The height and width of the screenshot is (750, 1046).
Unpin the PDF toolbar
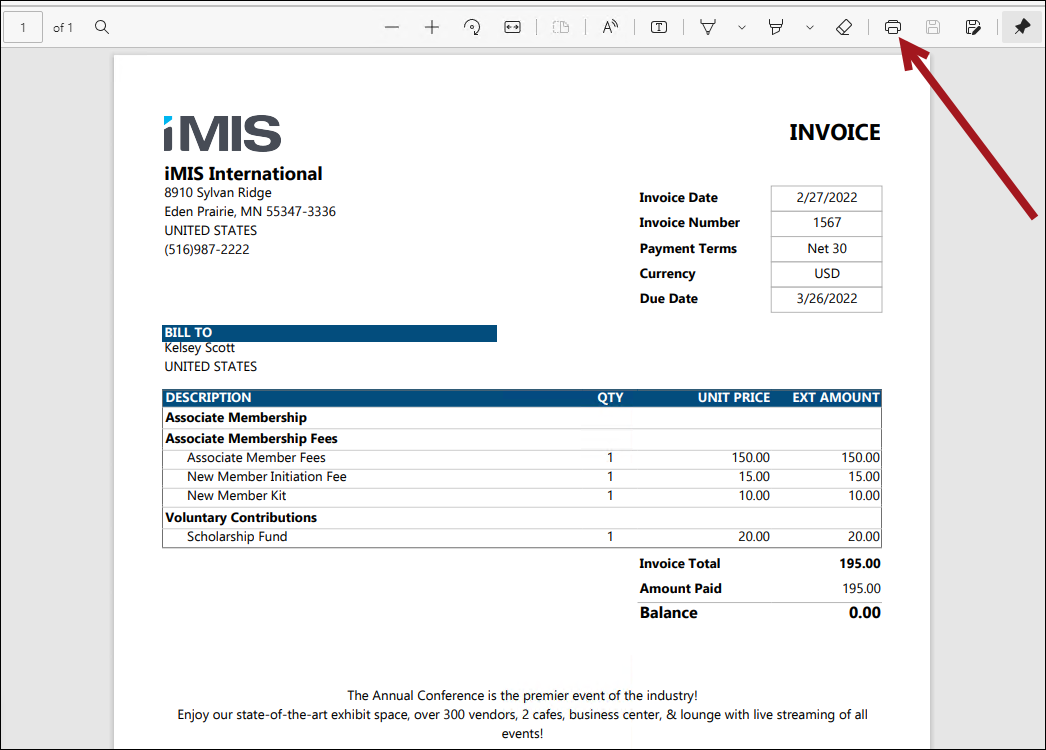coord(1022,27)
